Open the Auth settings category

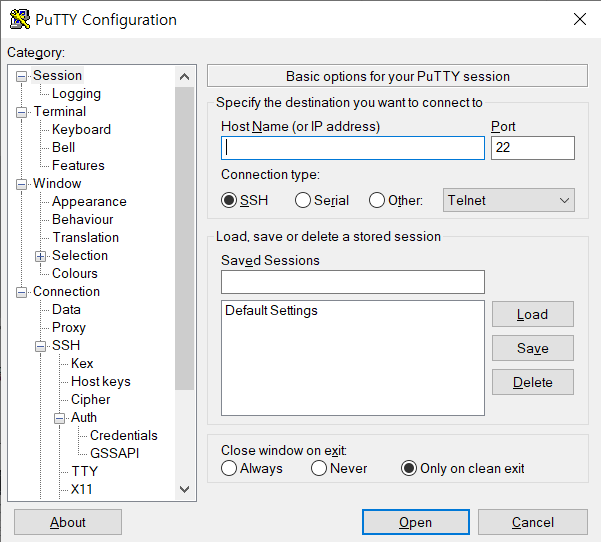(x=84, y=417)
